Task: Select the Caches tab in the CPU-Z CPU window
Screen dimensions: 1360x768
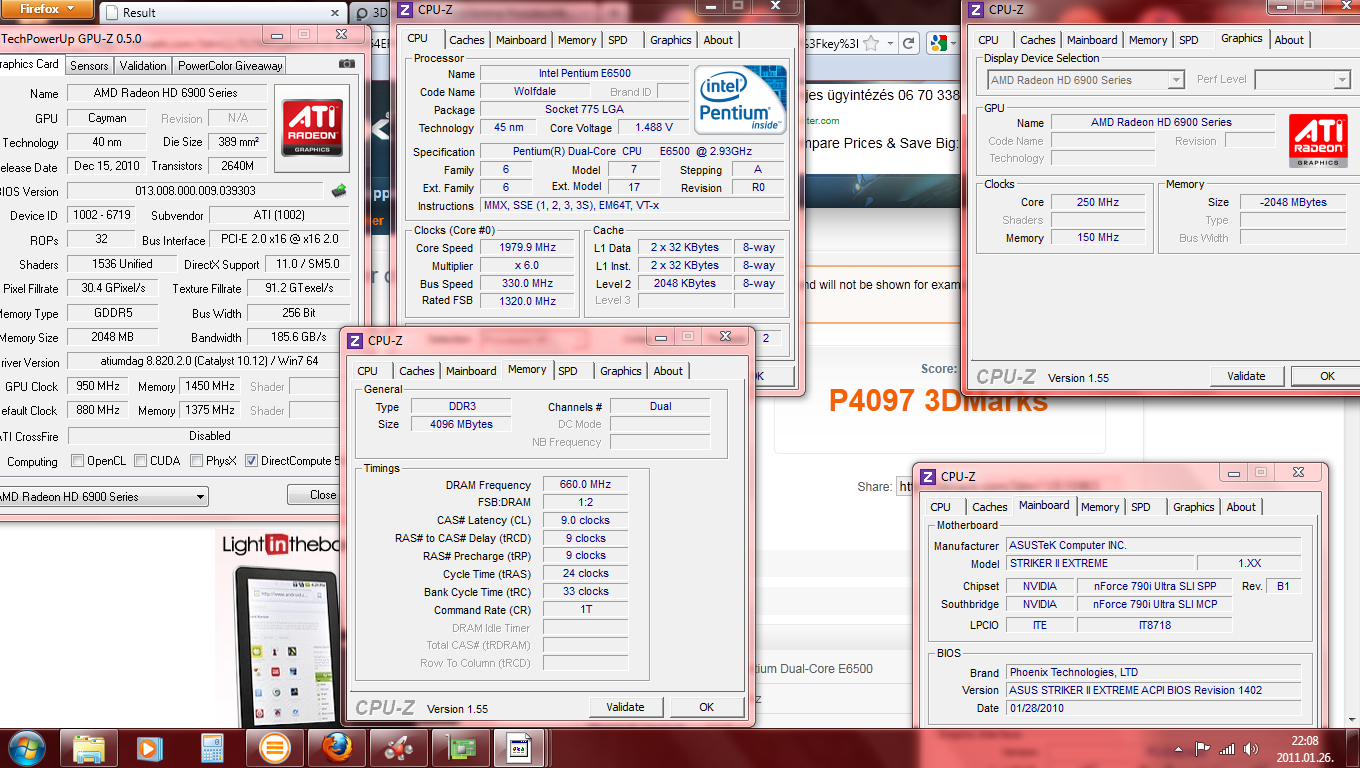Action: coord(467,40)
